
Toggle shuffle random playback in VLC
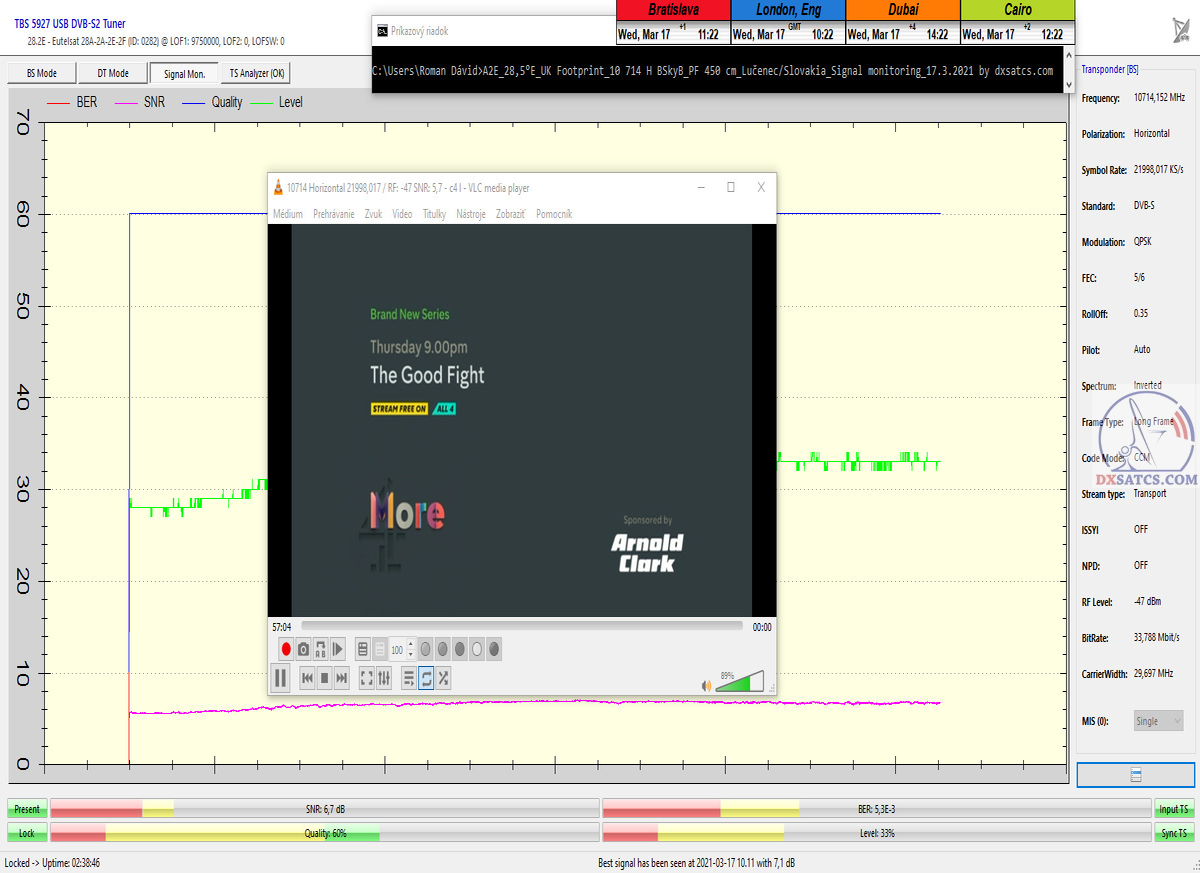(443, 678)
